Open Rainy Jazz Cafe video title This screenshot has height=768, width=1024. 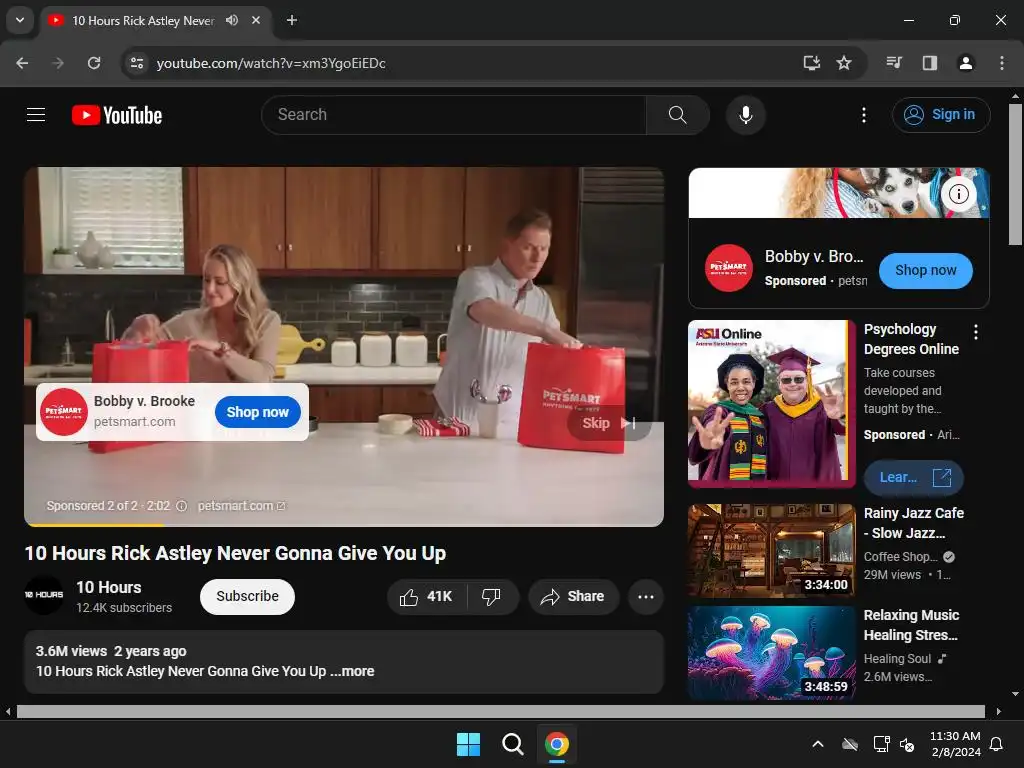click(x=913, y=523)
